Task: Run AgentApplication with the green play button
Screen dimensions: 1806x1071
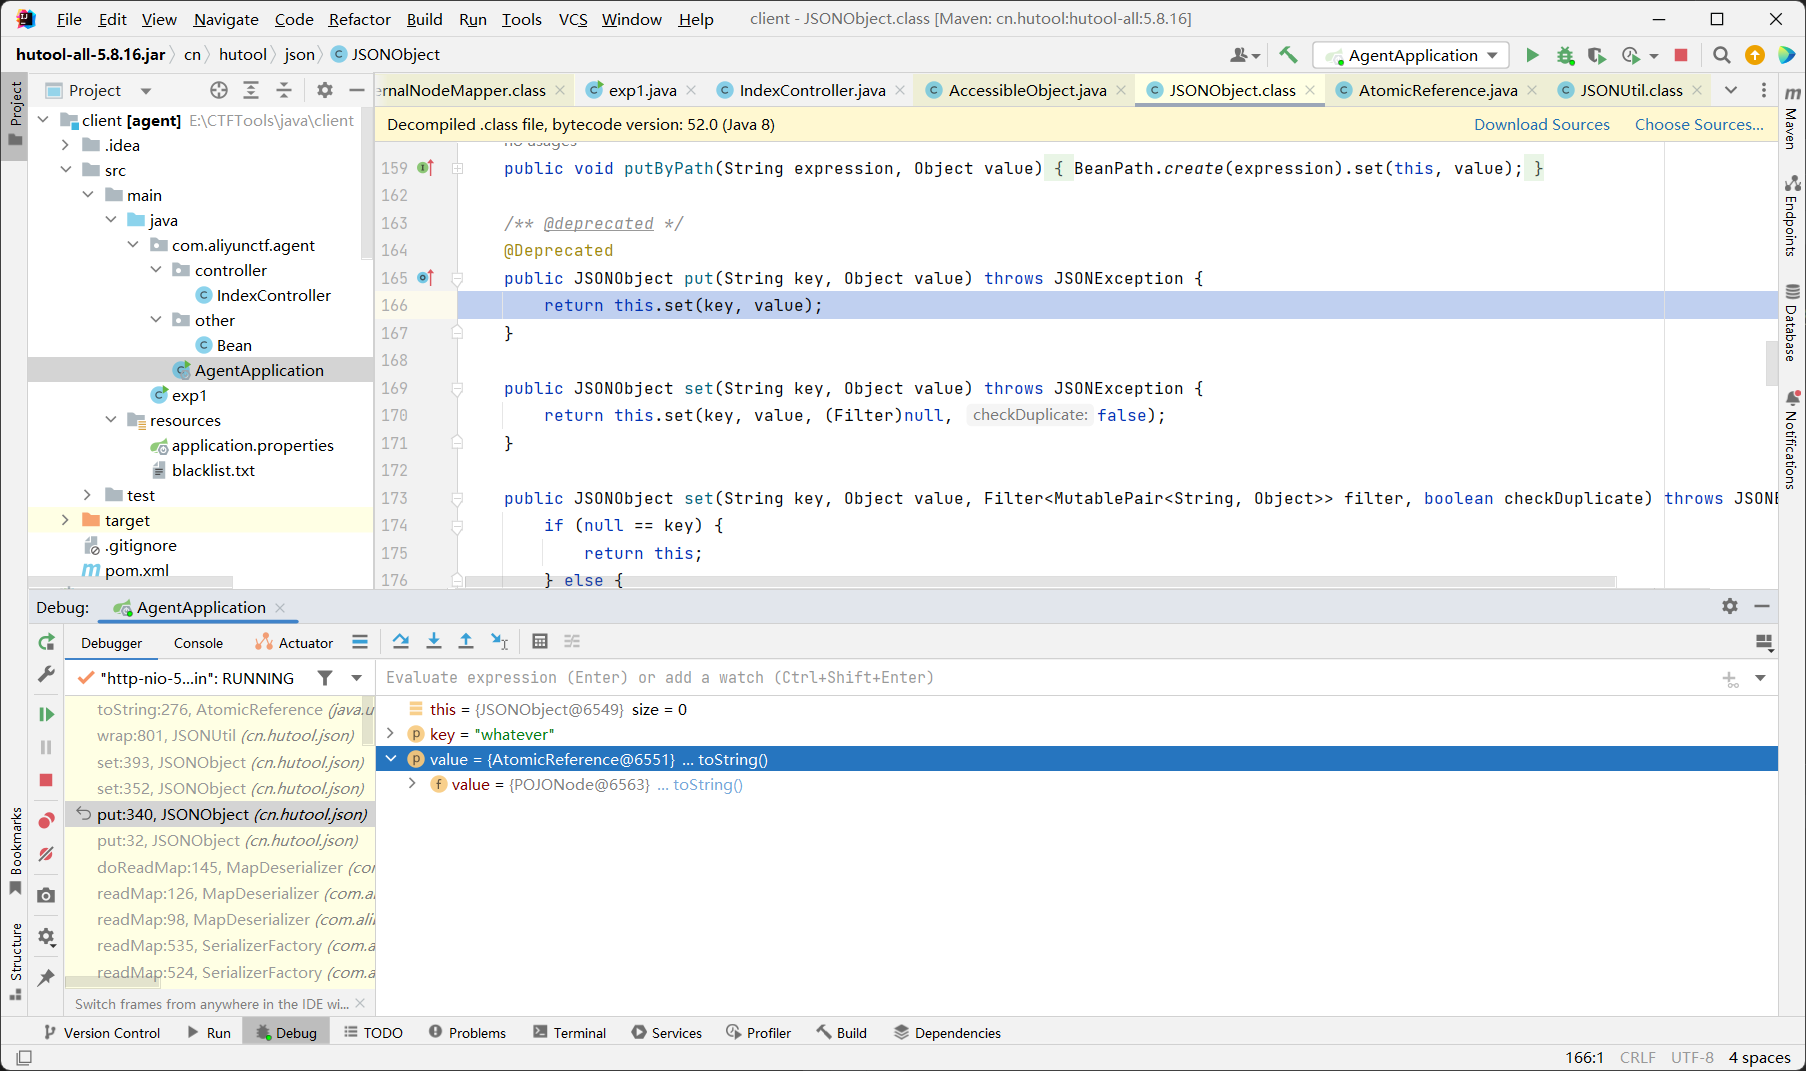Action: point(1532,55)
